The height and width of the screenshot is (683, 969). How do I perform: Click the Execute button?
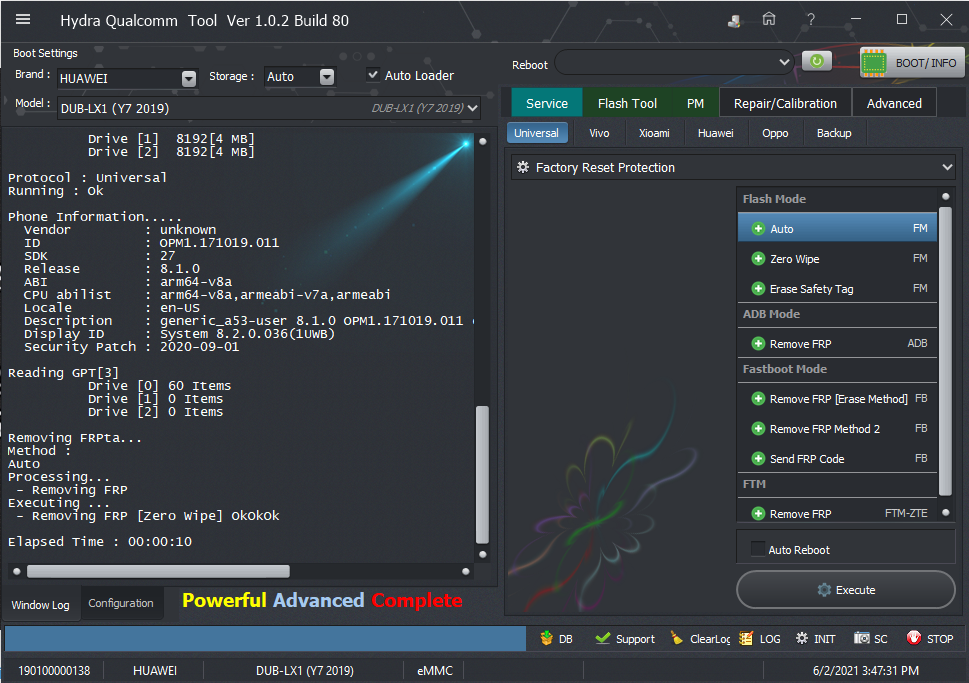(x=845, y=590)
